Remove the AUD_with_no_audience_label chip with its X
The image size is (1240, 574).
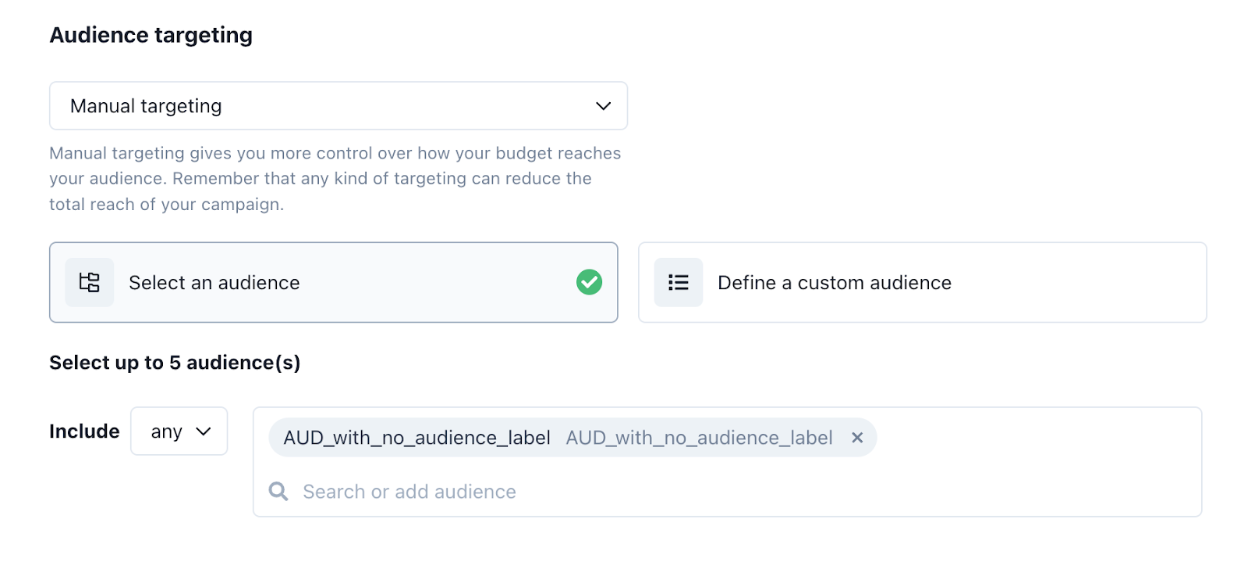click(x=857, y=437)
